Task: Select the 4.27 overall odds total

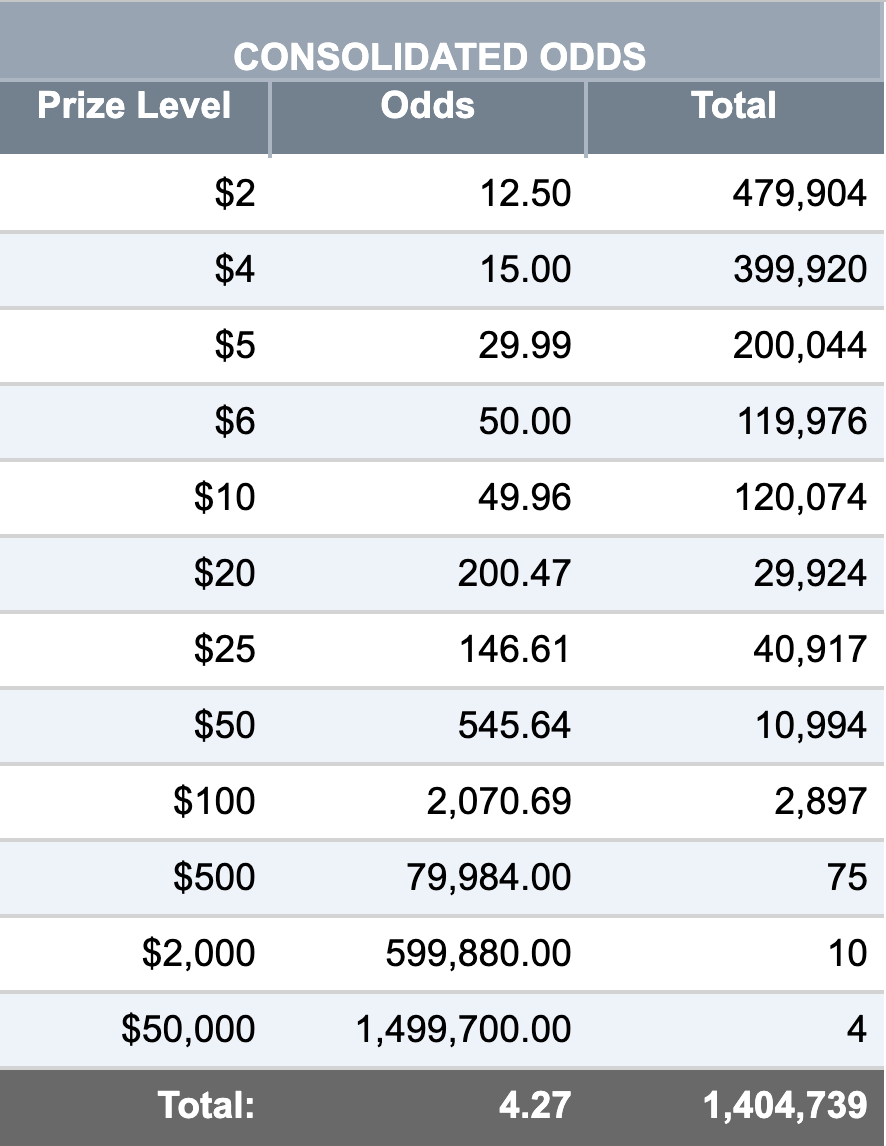Action: (535, 1106)
